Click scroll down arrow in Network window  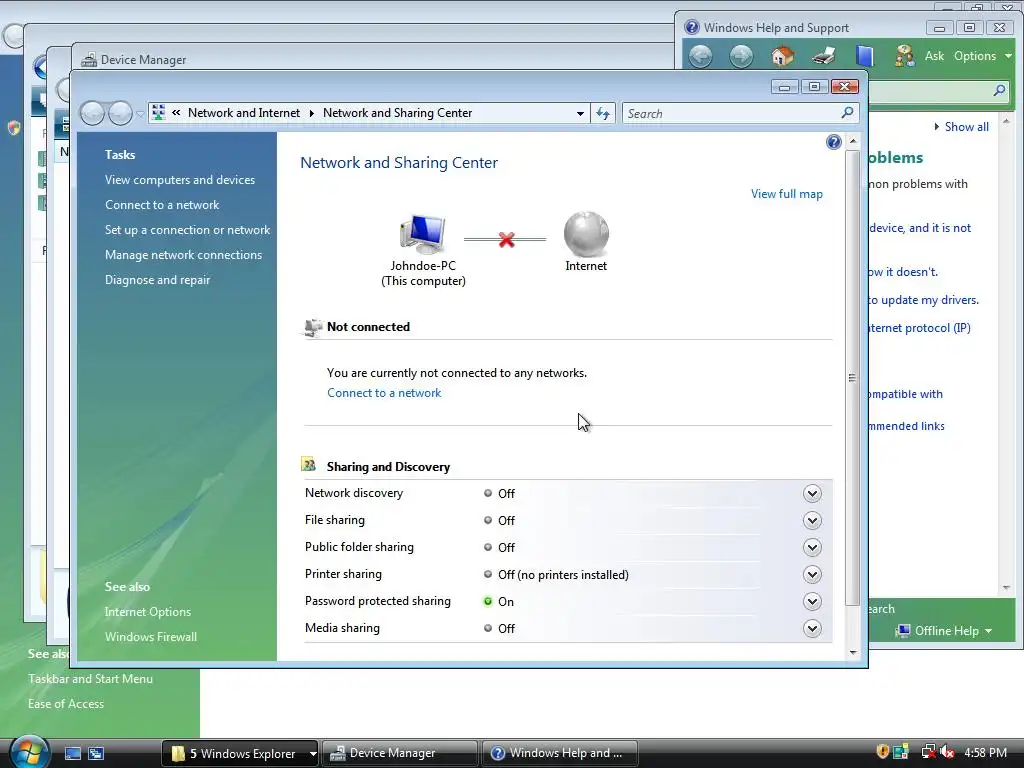852,652
